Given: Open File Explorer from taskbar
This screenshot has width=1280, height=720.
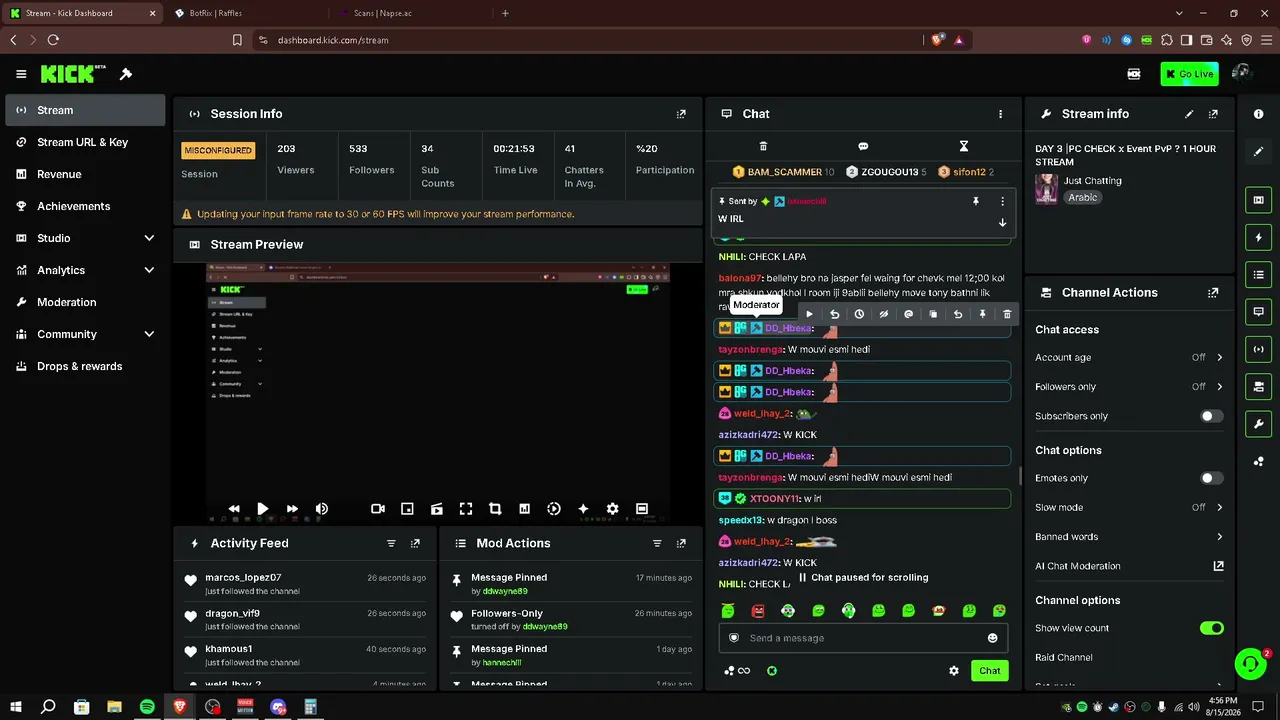Looking at the screenshot, I should [x=114, y=707].
